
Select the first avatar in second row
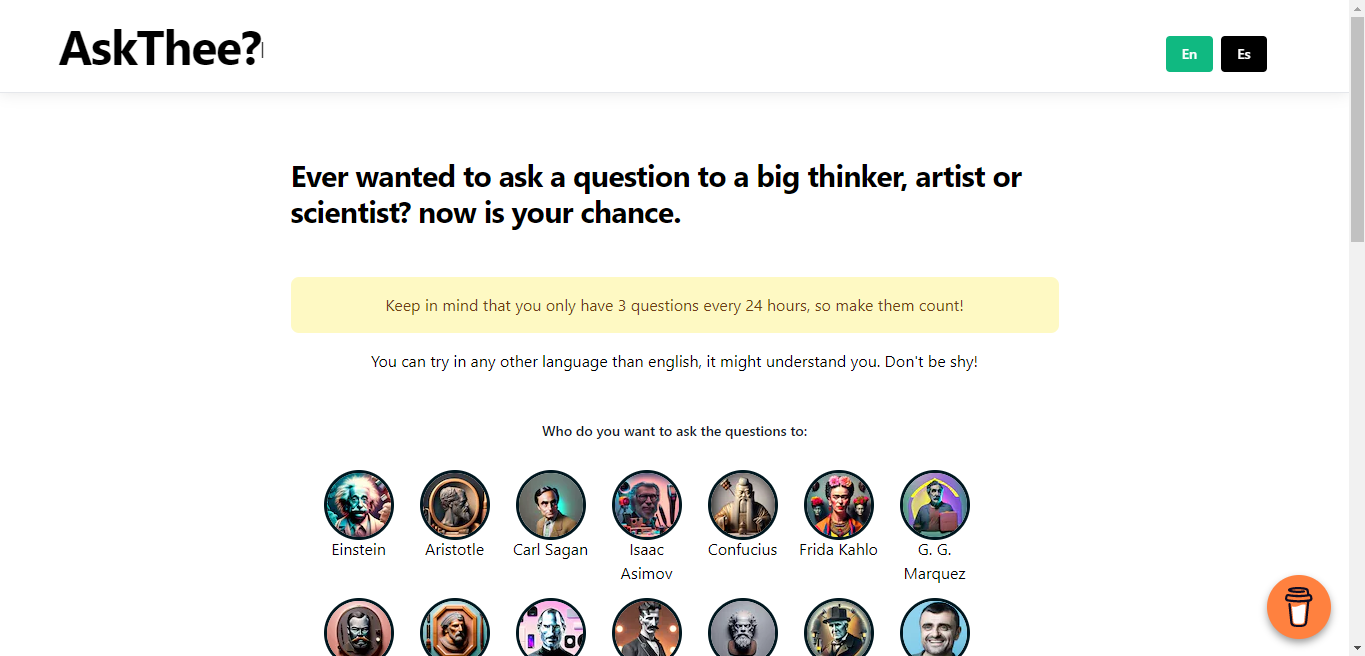pyautogui.click(x=359, y=627)
